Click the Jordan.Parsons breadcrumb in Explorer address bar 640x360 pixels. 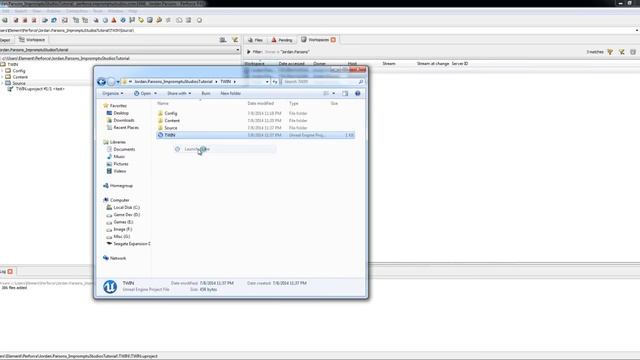click(173, 82)
